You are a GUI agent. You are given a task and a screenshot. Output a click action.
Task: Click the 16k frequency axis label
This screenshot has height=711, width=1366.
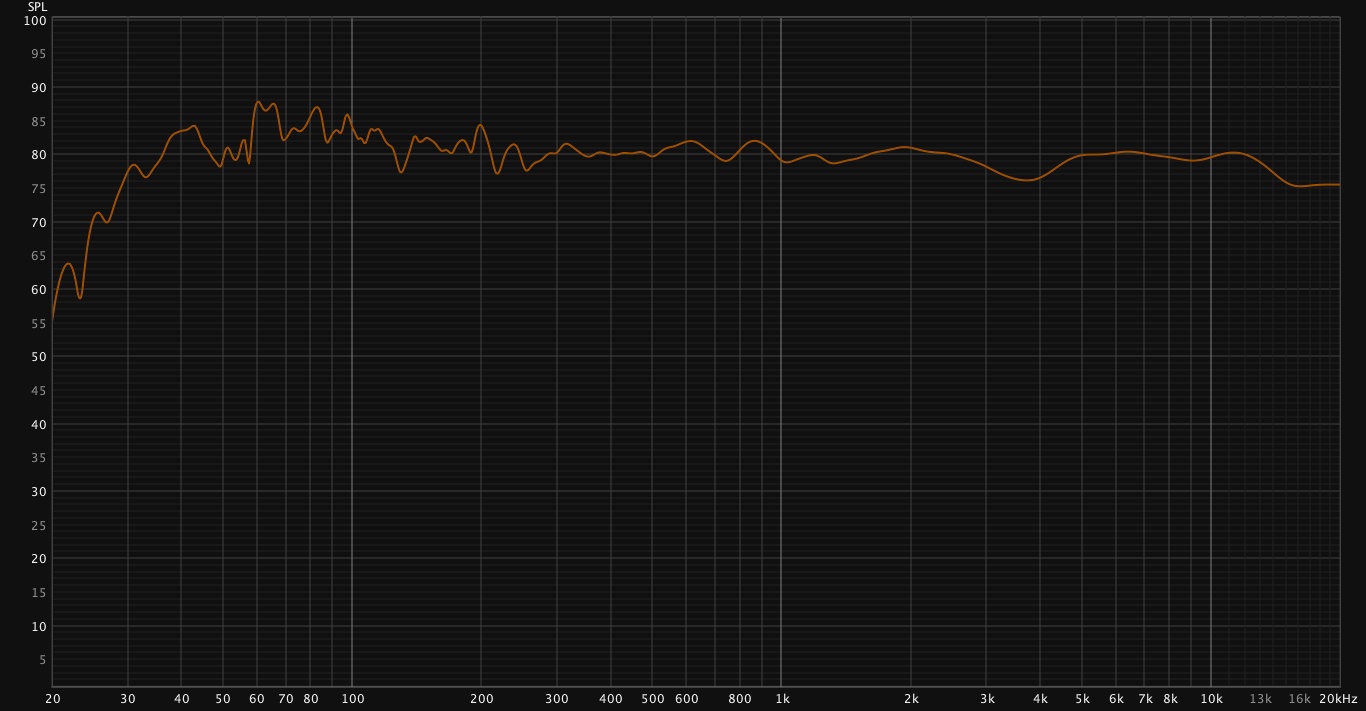[1299, 699]
